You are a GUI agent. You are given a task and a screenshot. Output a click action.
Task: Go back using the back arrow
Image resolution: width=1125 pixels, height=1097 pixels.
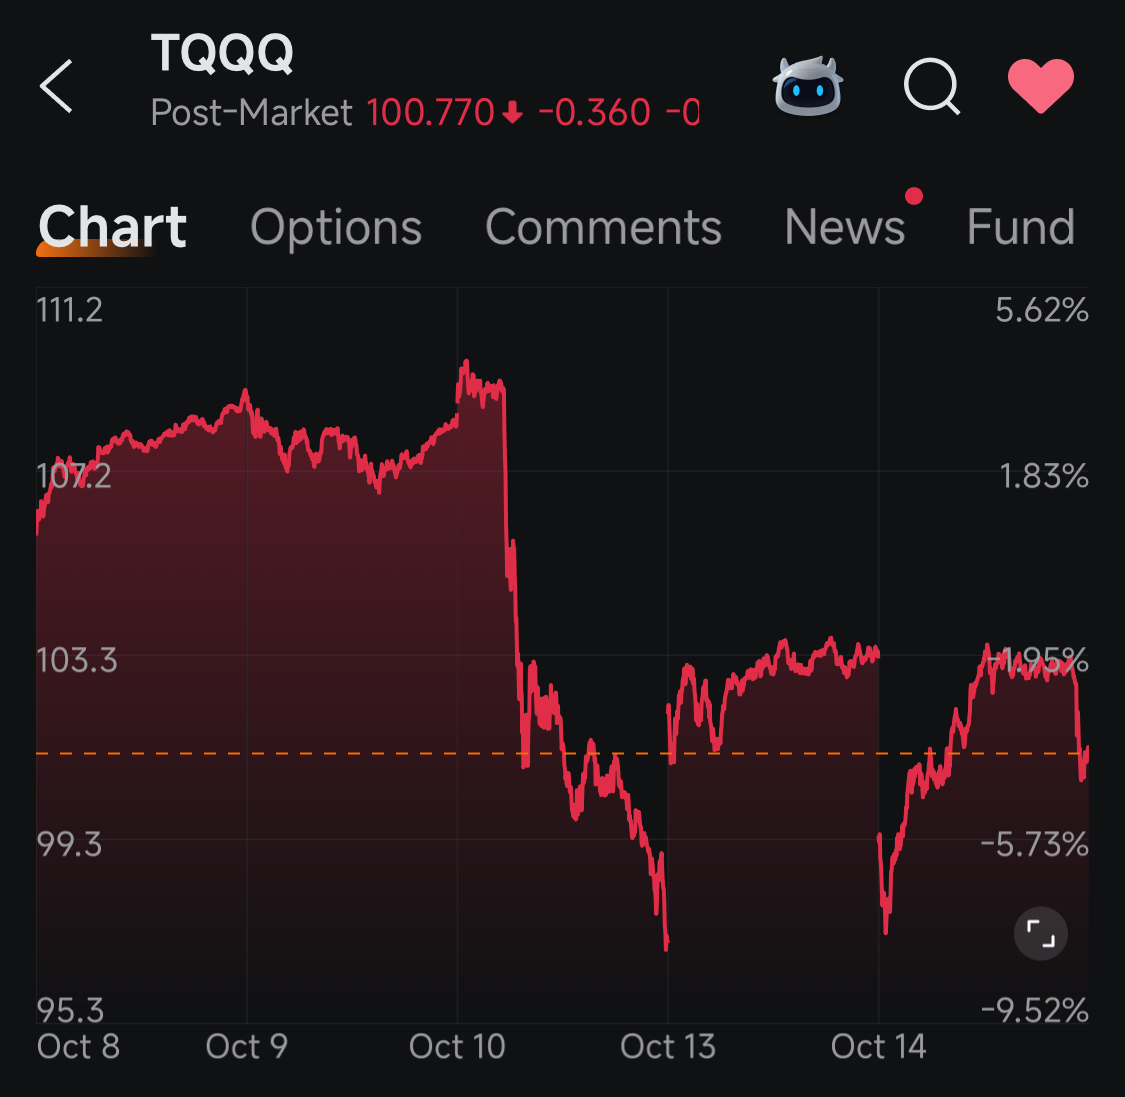click(x=55, y=87)
